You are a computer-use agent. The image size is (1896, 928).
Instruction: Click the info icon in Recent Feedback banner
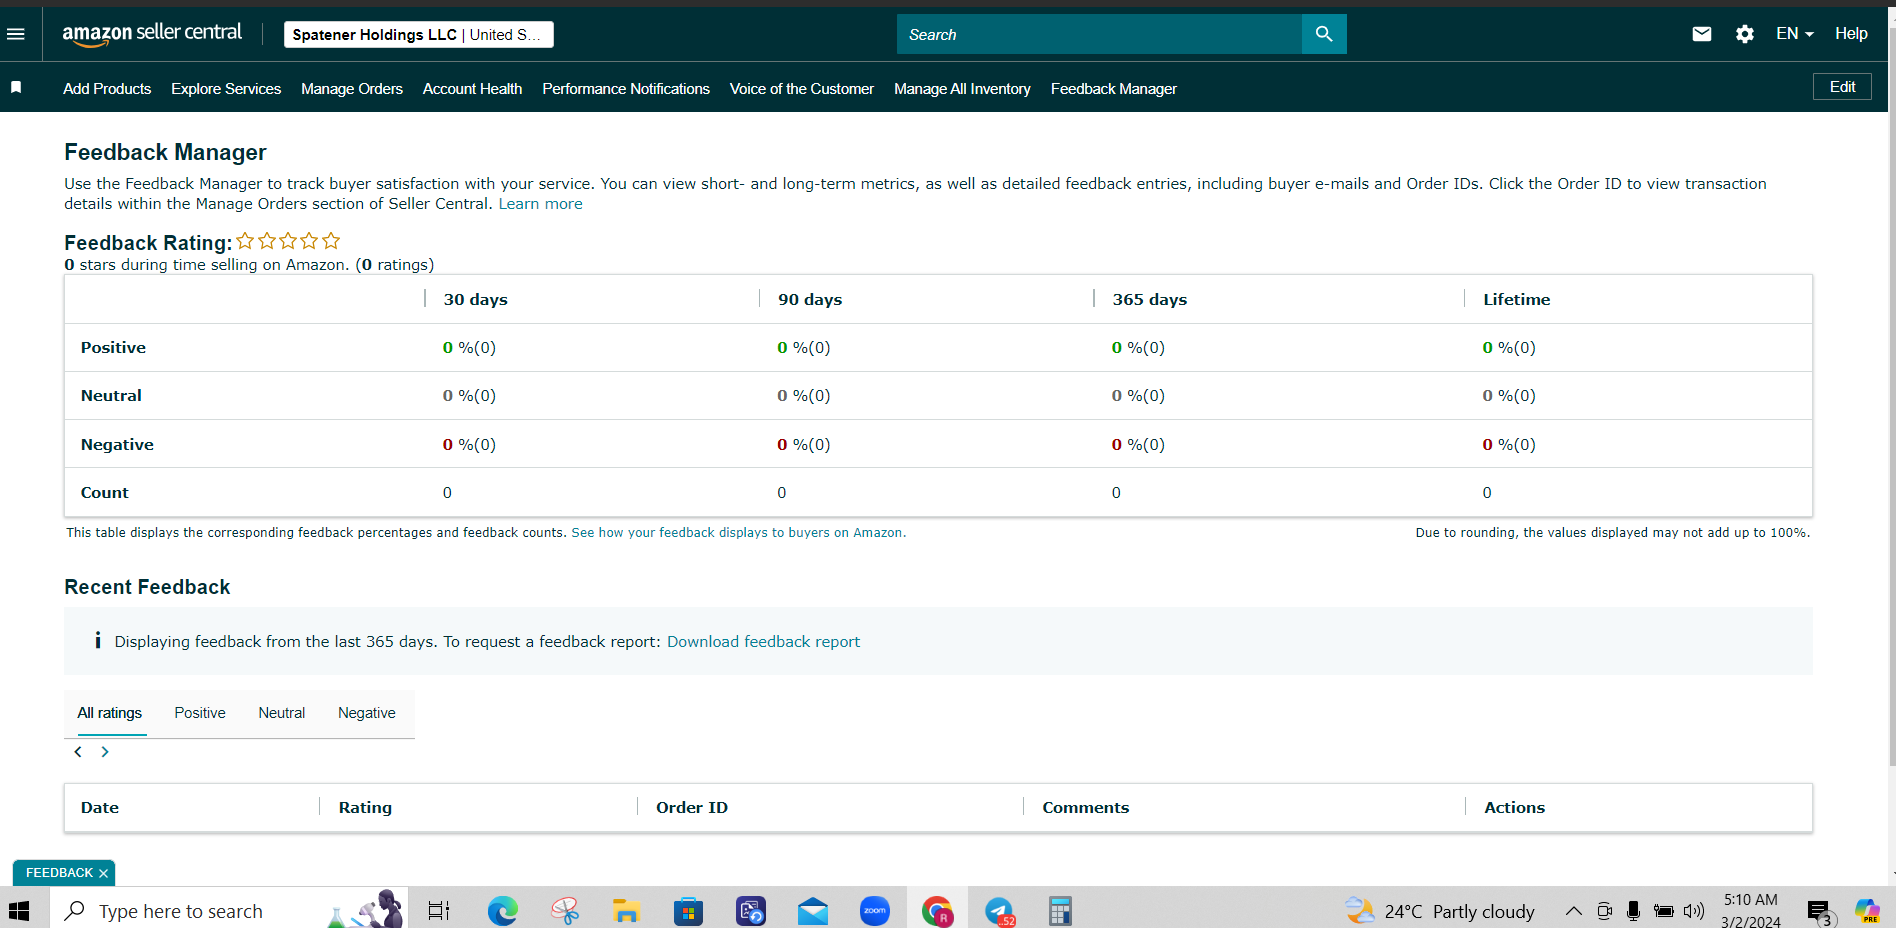click(x=97, y=641)
